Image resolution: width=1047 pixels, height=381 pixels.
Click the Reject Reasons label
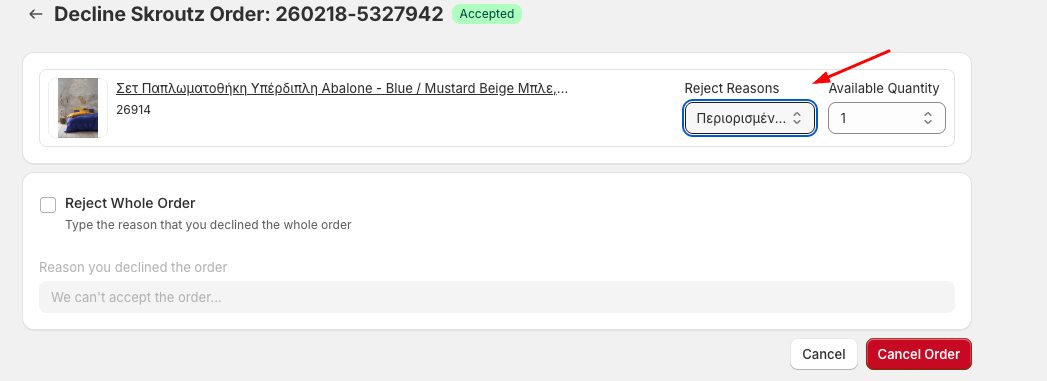732,88
